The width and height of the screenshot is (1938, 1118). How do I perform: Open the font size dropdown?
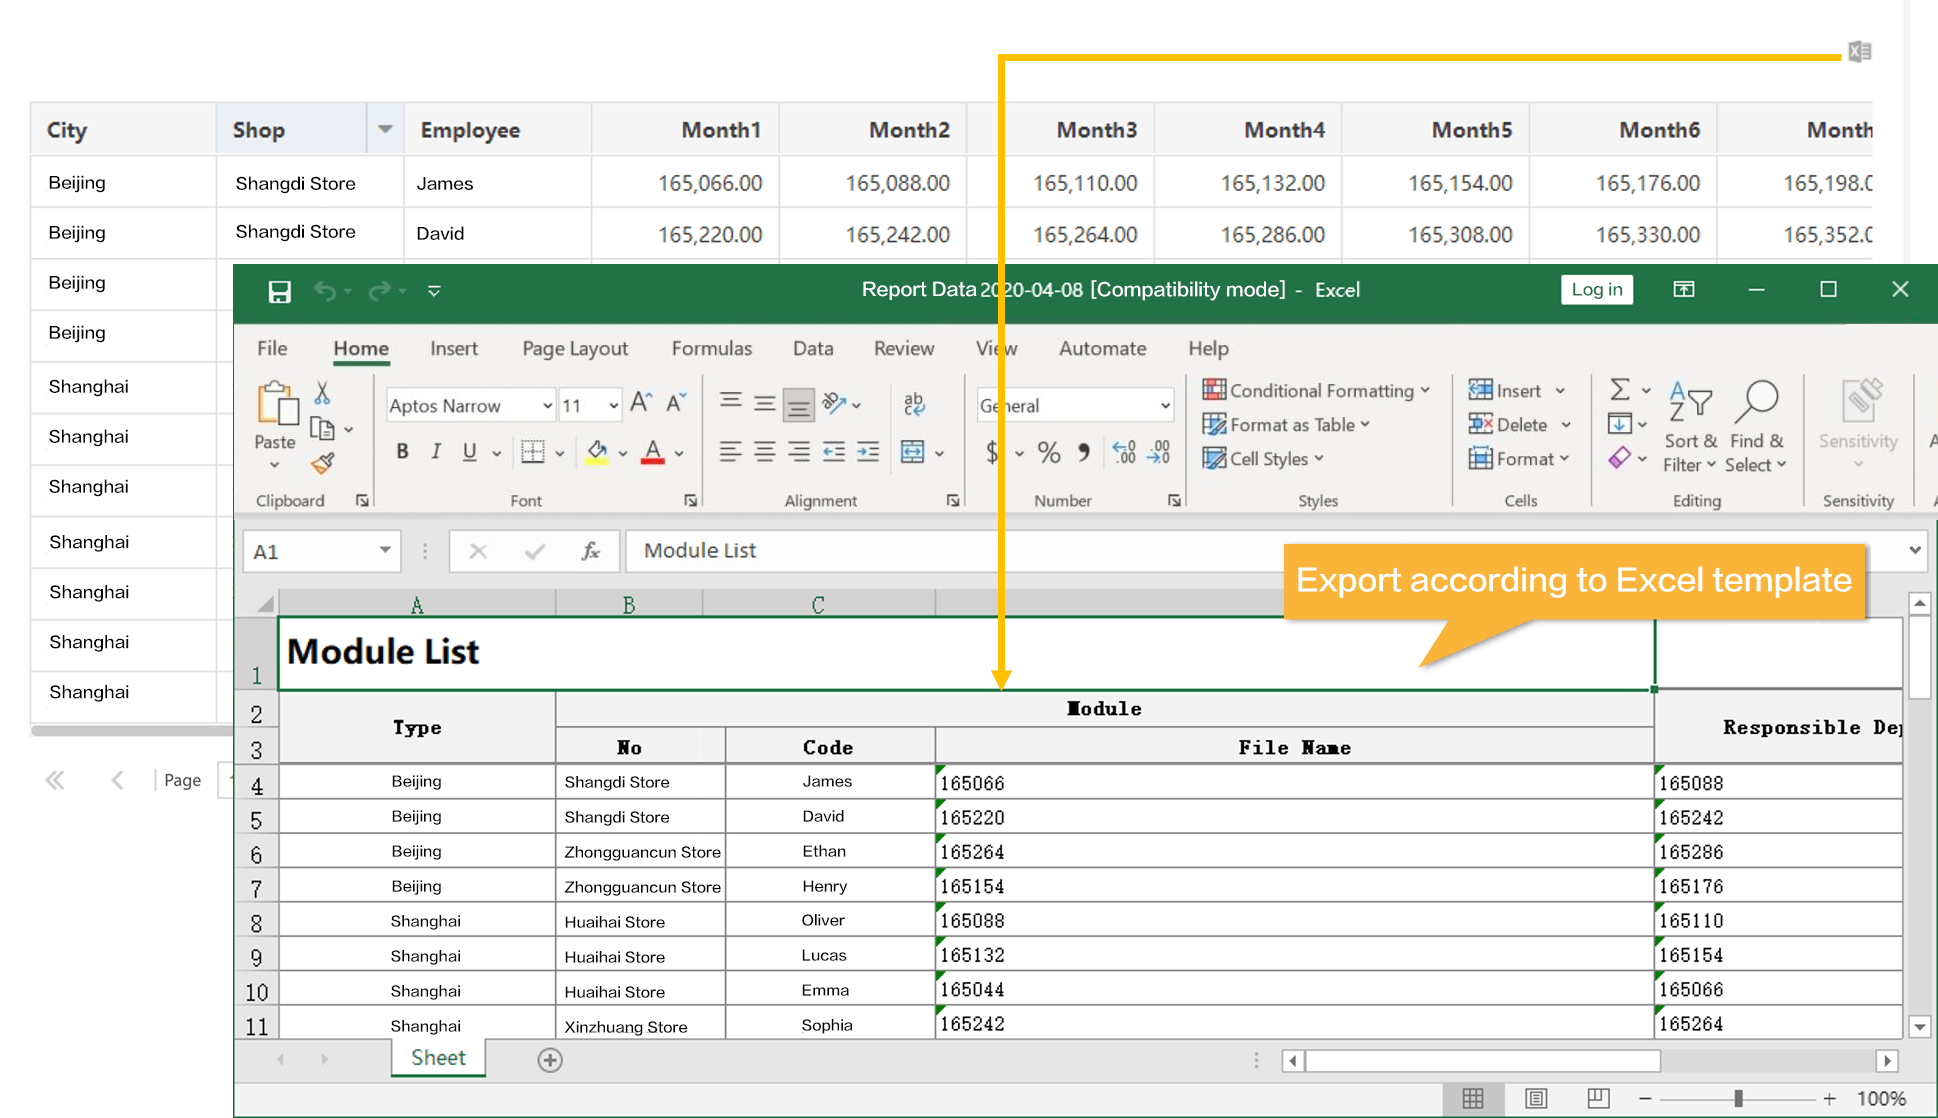[613, 406]
